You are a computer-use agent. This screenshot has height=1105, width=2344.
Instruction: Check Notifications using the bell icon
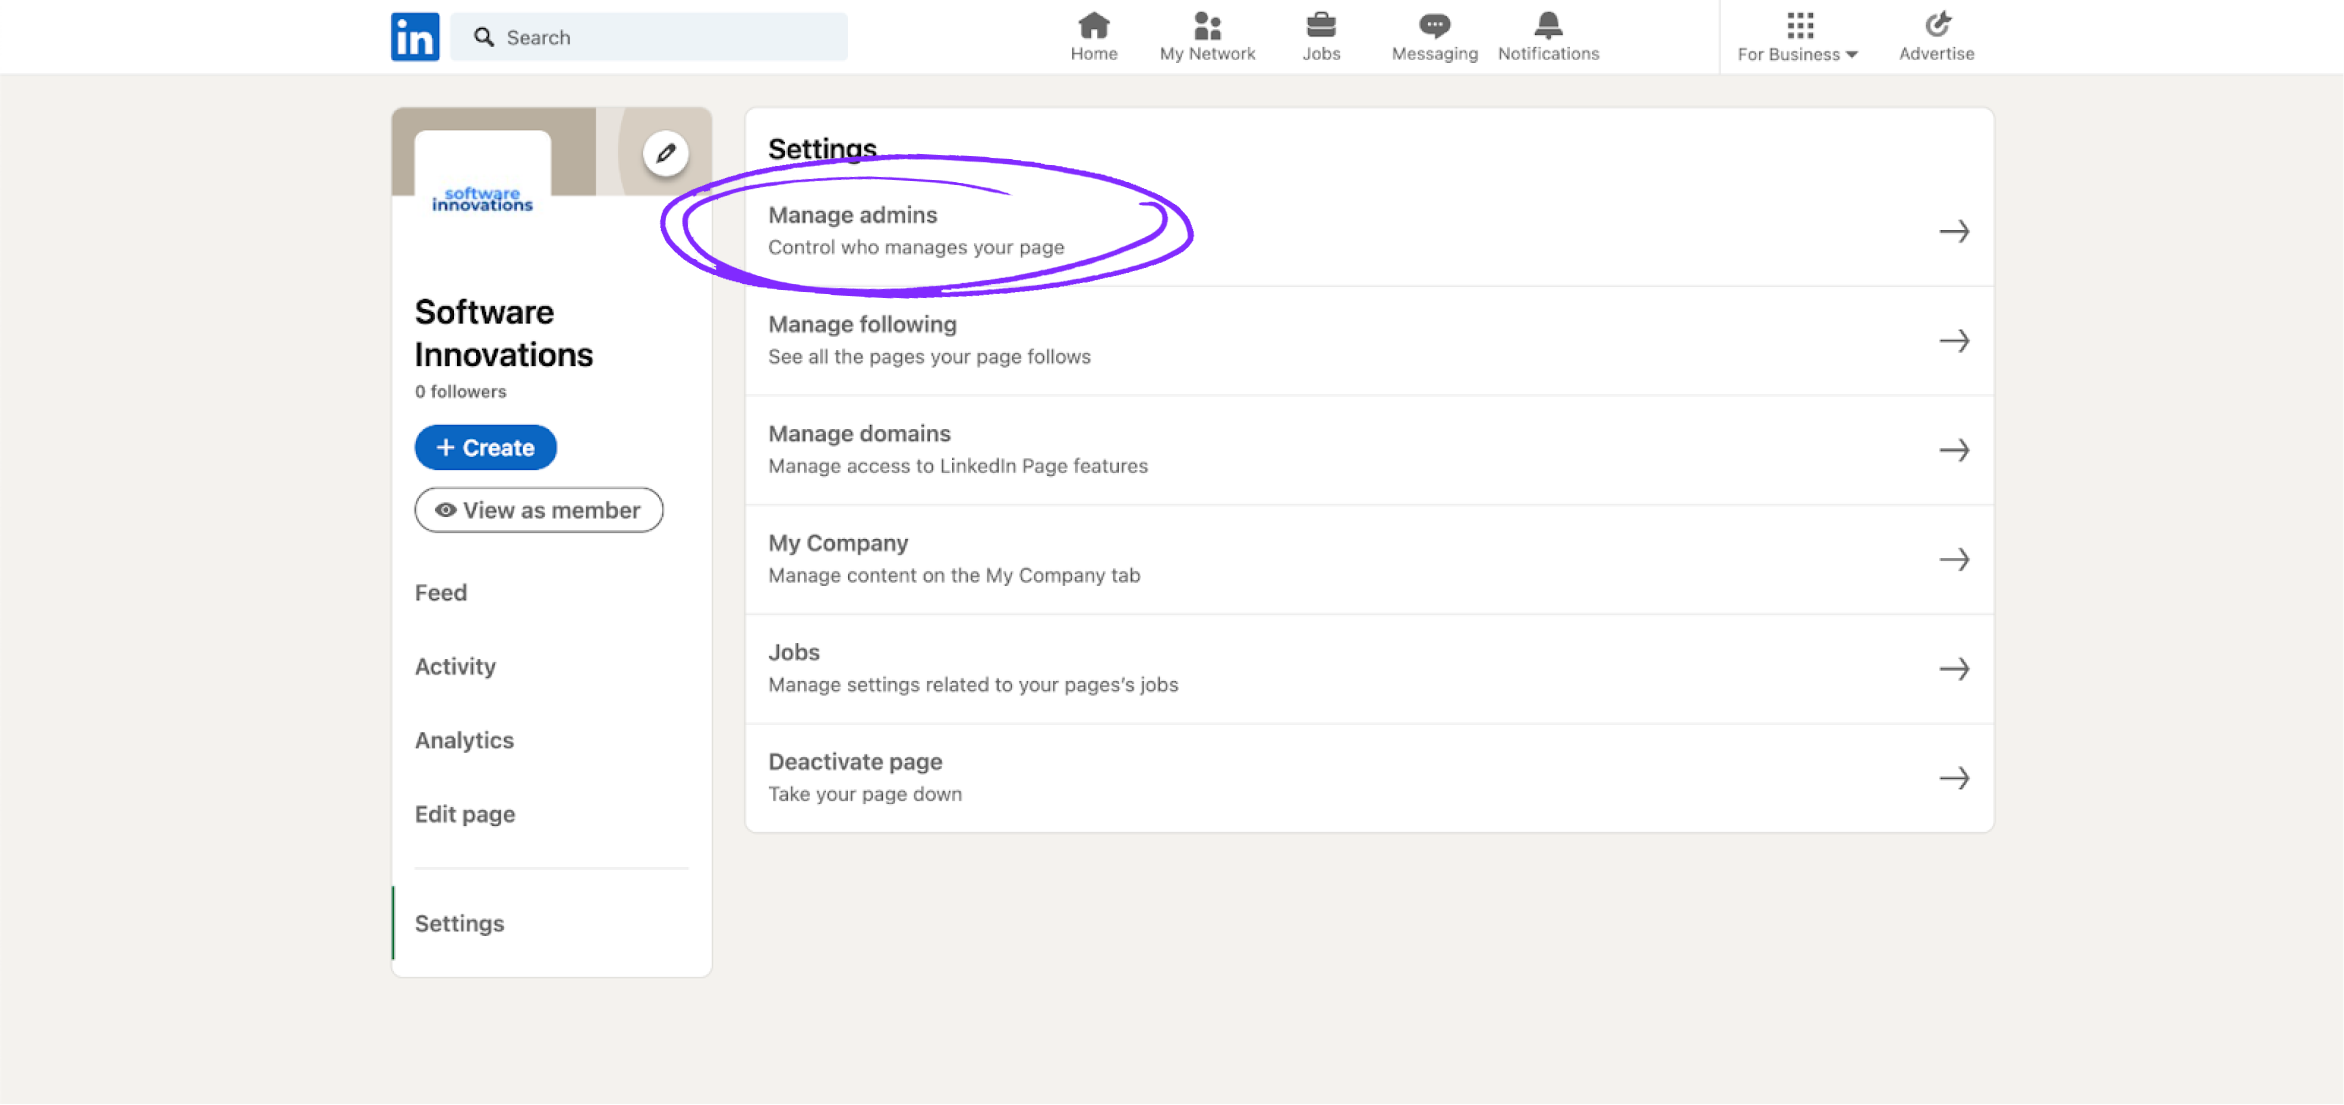coord(1547,26)
